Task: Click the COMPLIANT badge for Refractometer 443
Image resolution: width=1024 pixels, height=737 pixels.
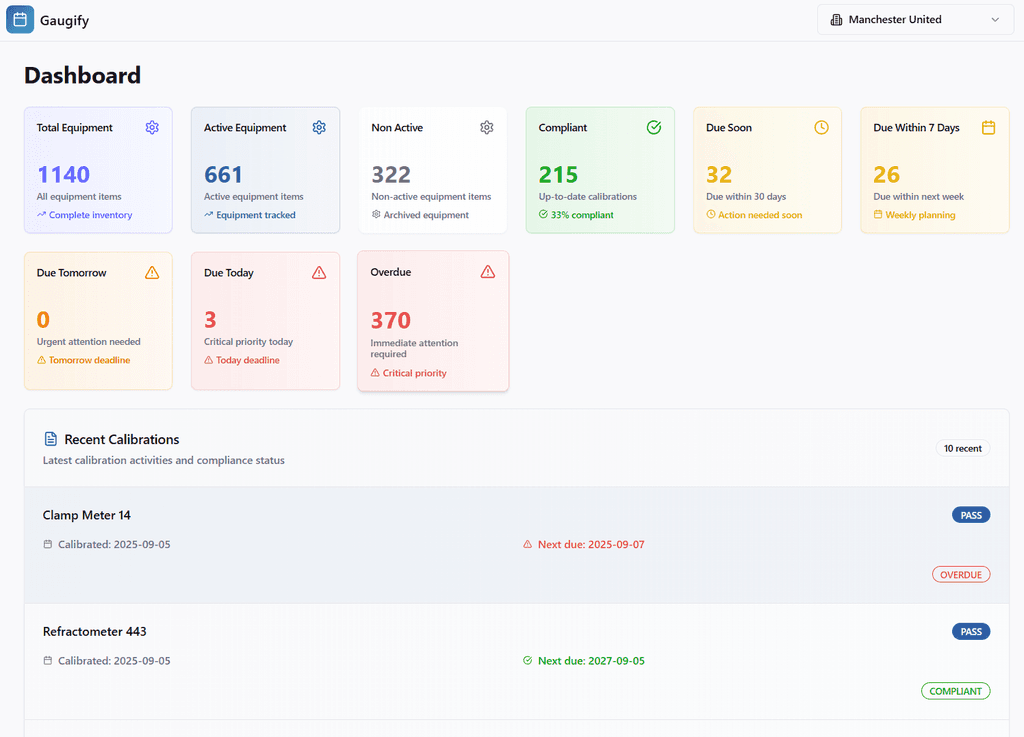Action: (x=956, y=691)
